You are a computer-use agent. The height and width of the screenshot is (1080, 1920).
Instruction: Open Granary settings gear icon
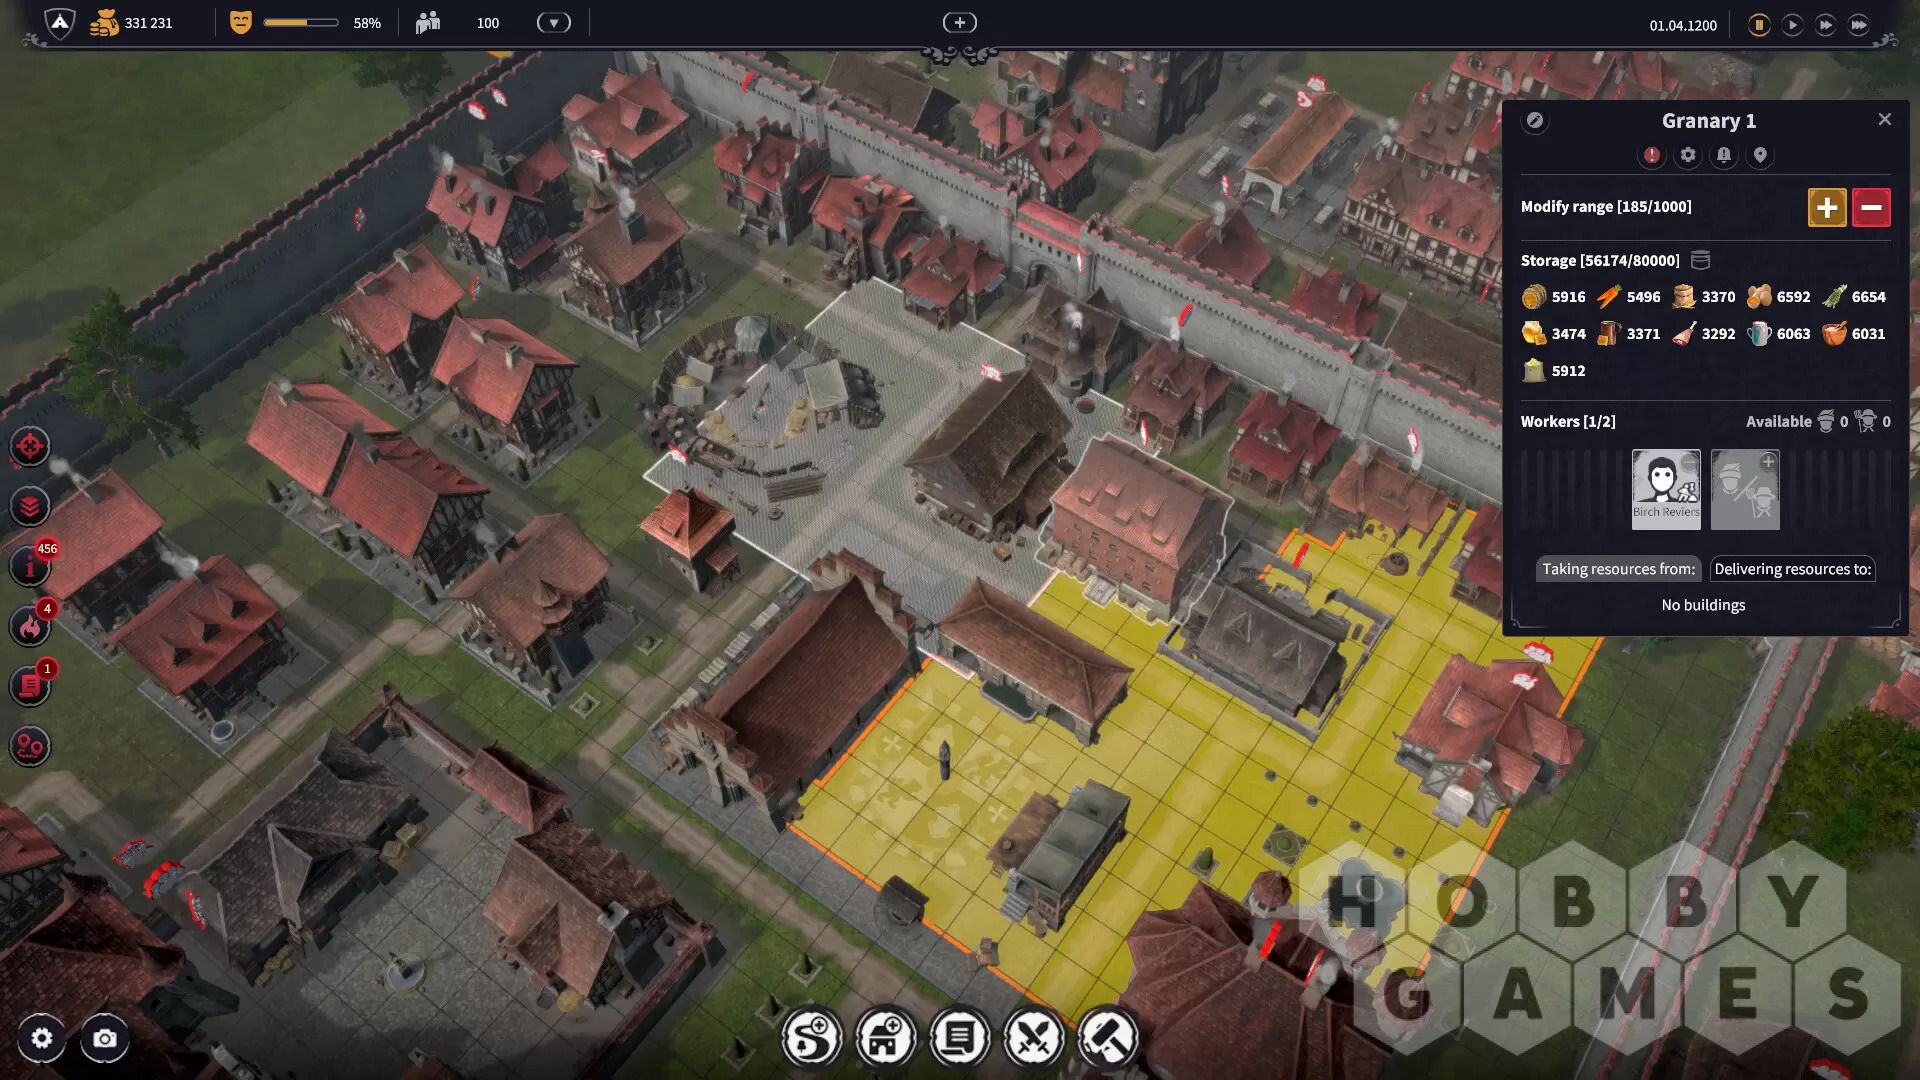(x=1688, y=155)
